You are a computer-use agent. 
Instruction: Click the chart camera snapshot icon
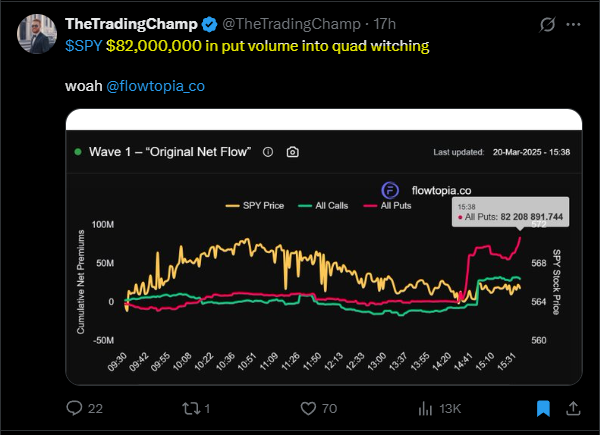293,152
